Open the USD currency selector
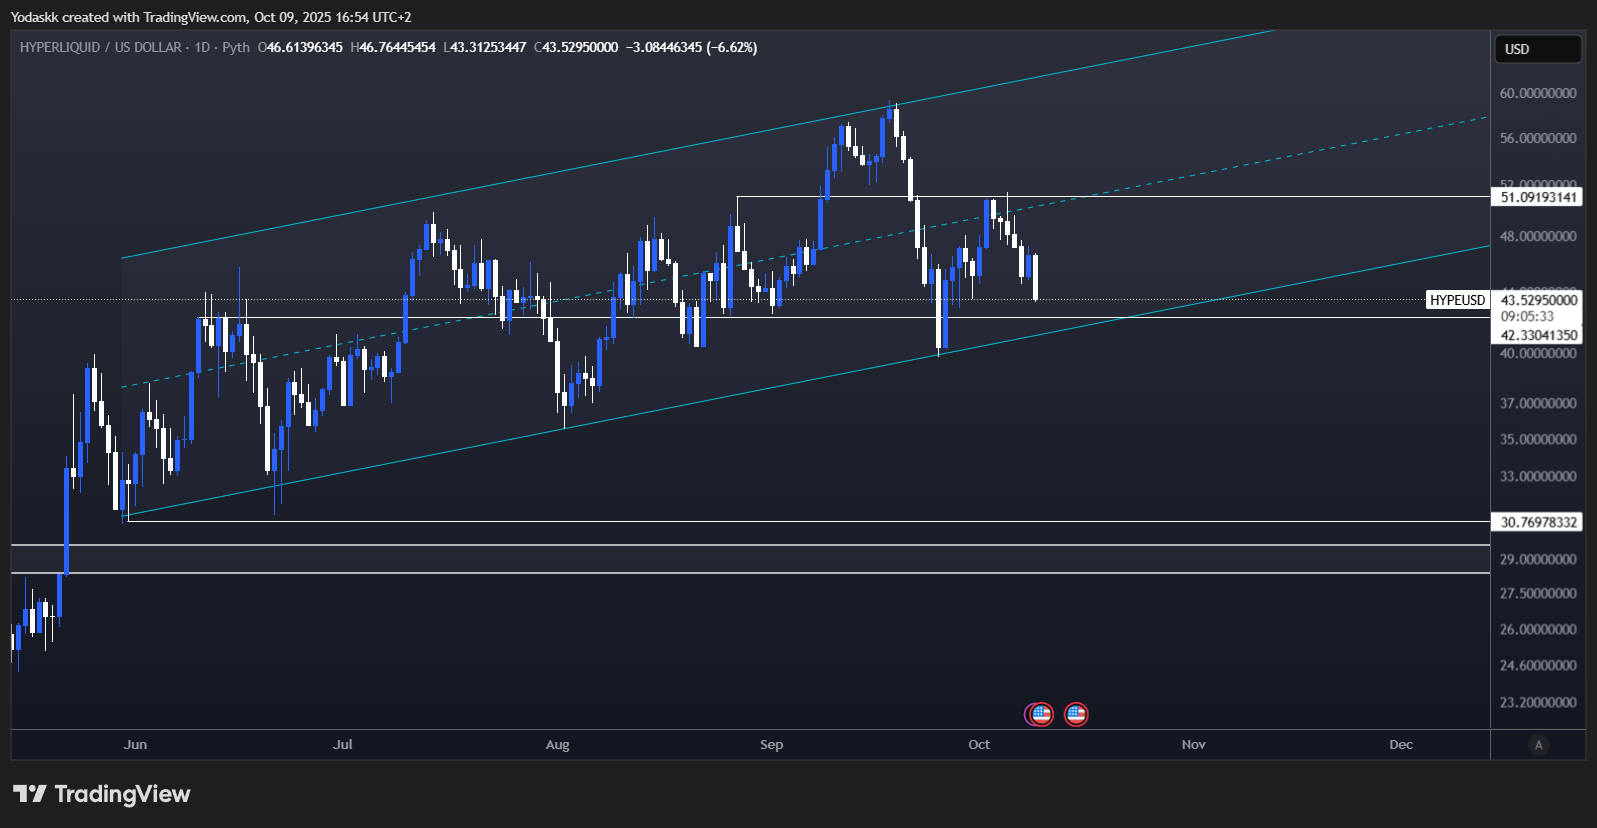1597x828 pixels. point(1537,49)
